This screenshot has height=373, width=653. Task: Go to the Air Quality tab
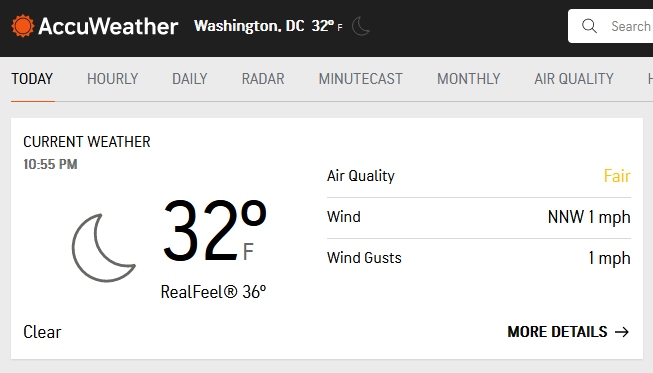click(574, 79)
